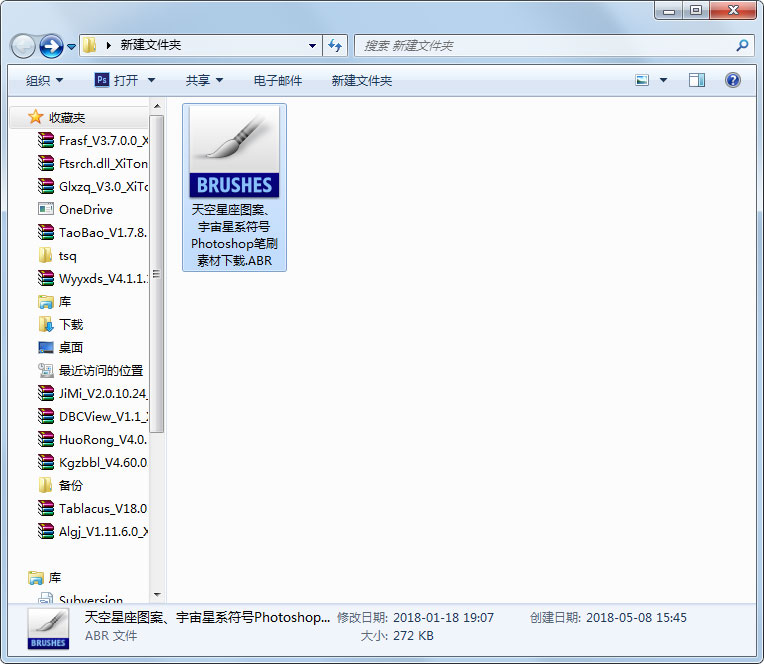The image size is (764, 664).
Task: Open 最近访问的位置 in favorites
Action: (91, 371)
